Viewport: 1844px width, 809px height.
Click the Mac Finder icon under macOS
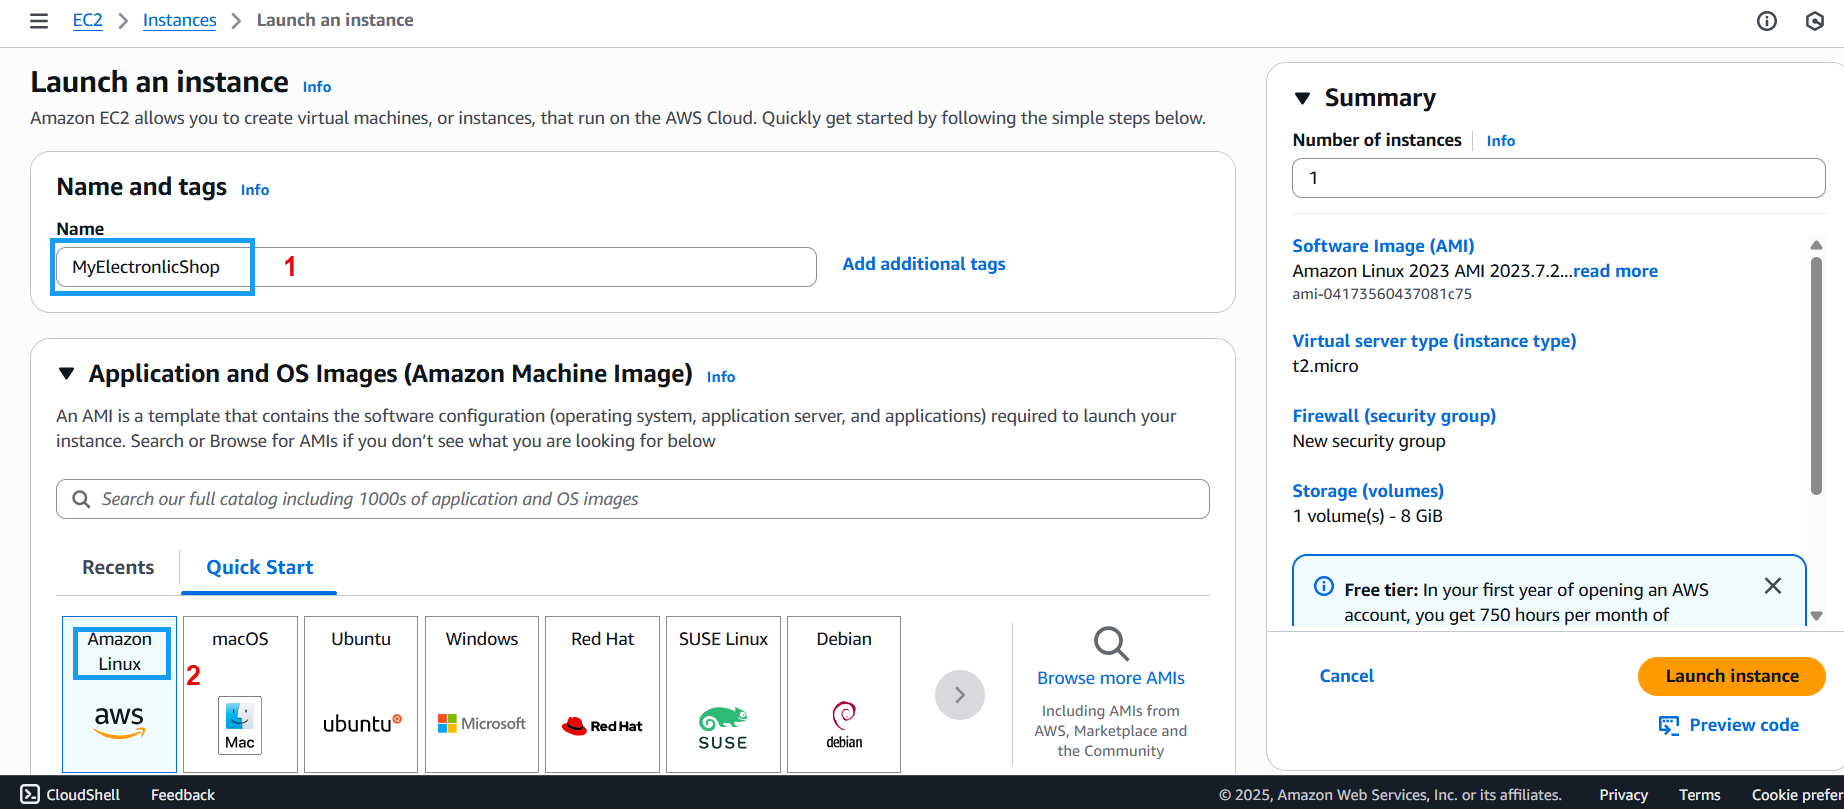[240, 725]
